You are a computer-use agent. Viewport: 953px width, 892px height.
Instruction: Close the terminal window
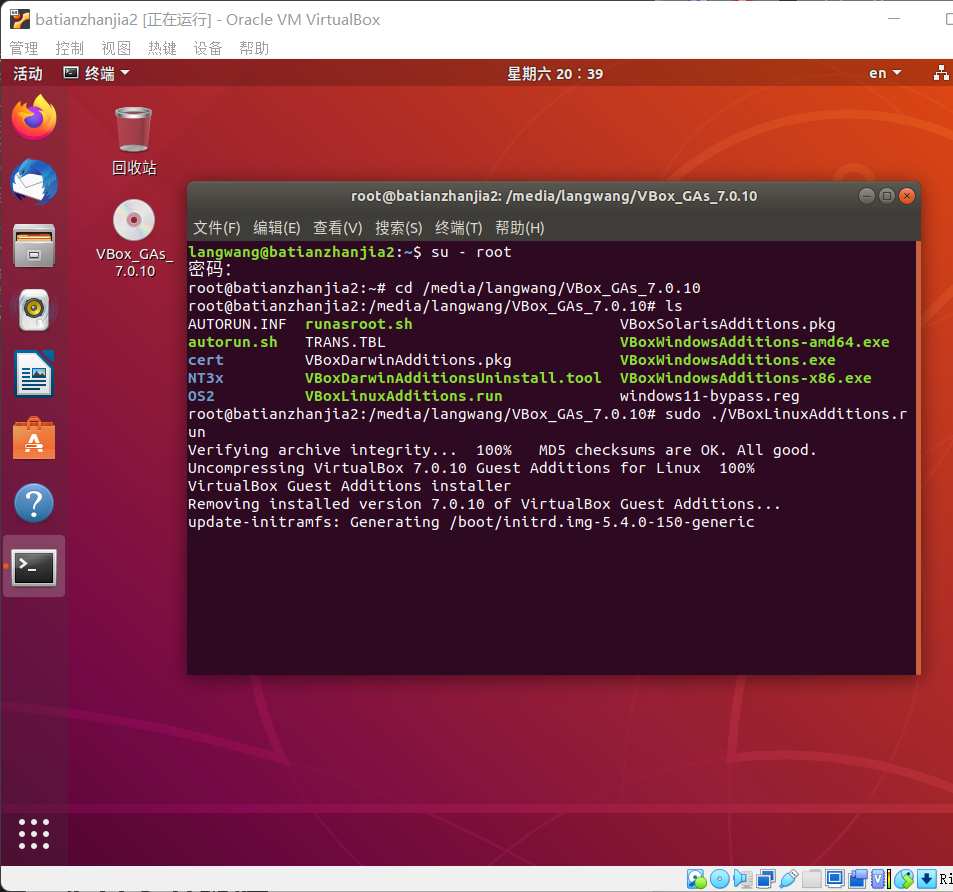pyautogui.click(x=907, y=196)
